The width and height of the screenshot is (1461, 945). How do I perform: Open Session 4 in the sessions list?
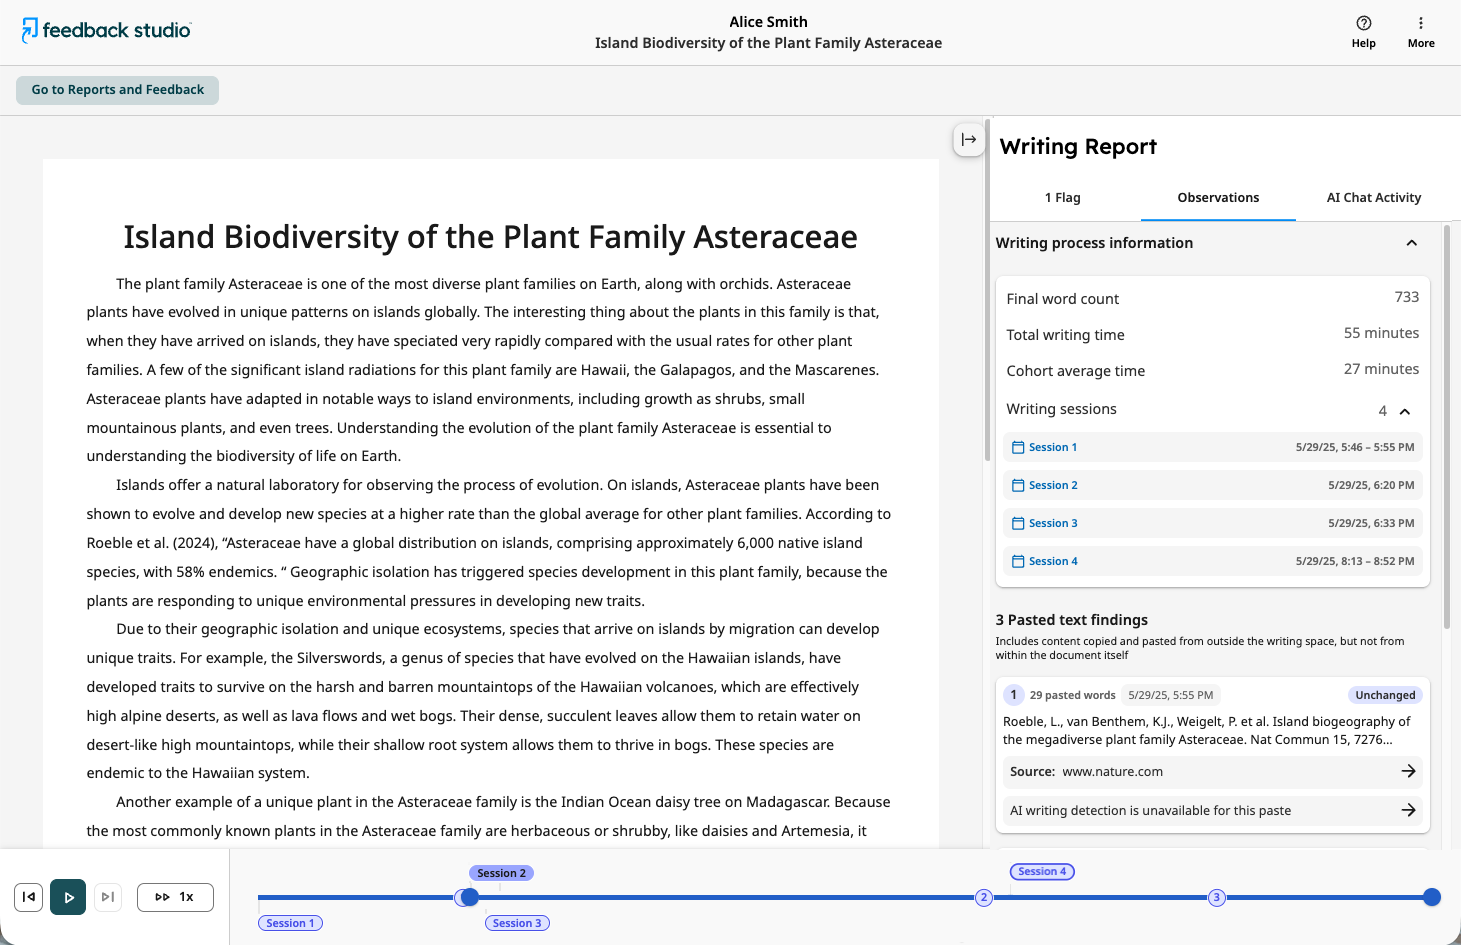[1212, 561]
